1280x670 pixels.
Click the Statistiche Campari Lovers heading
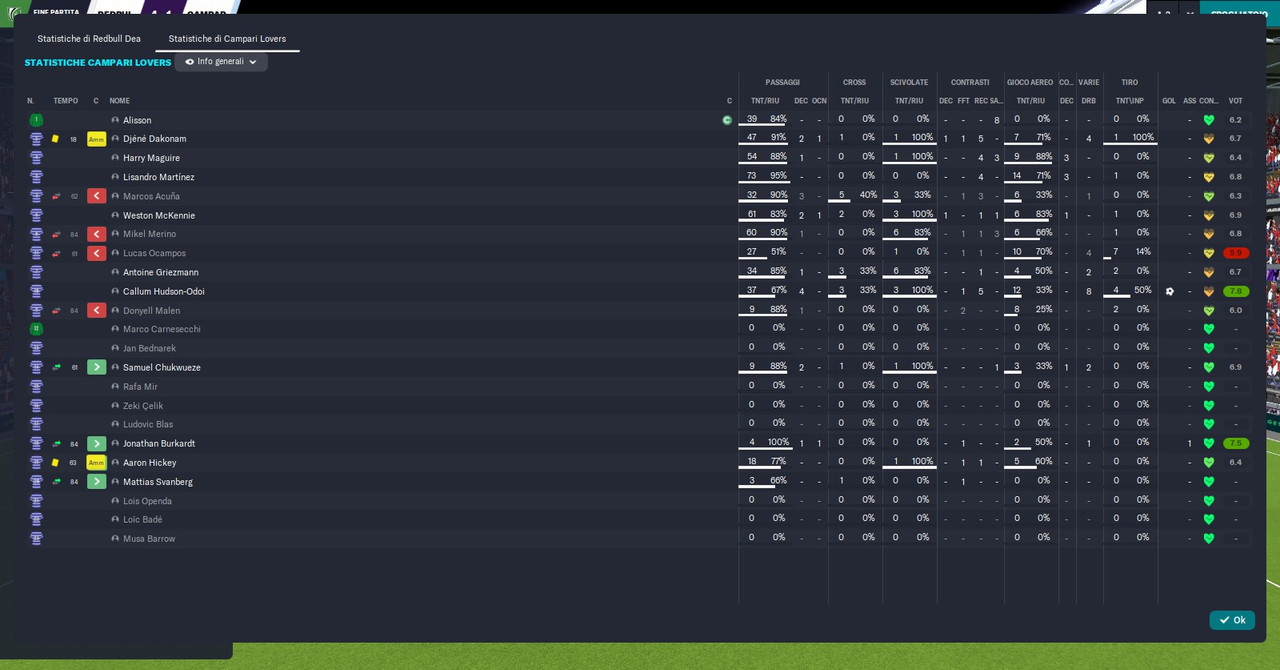(x=98, y=63)
